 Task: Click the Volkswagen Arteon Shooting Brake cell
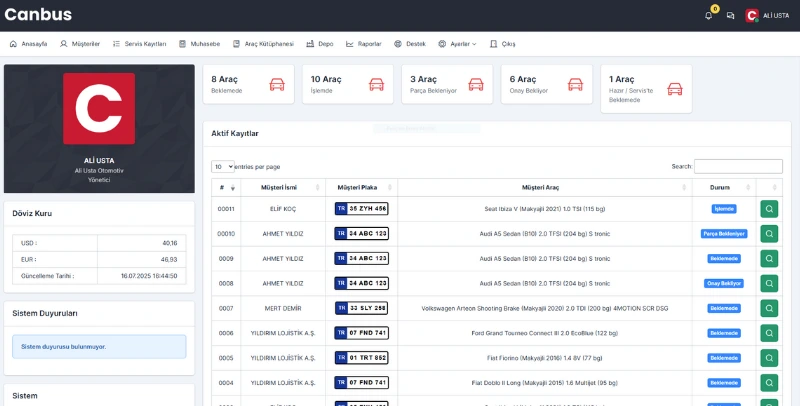545,308
